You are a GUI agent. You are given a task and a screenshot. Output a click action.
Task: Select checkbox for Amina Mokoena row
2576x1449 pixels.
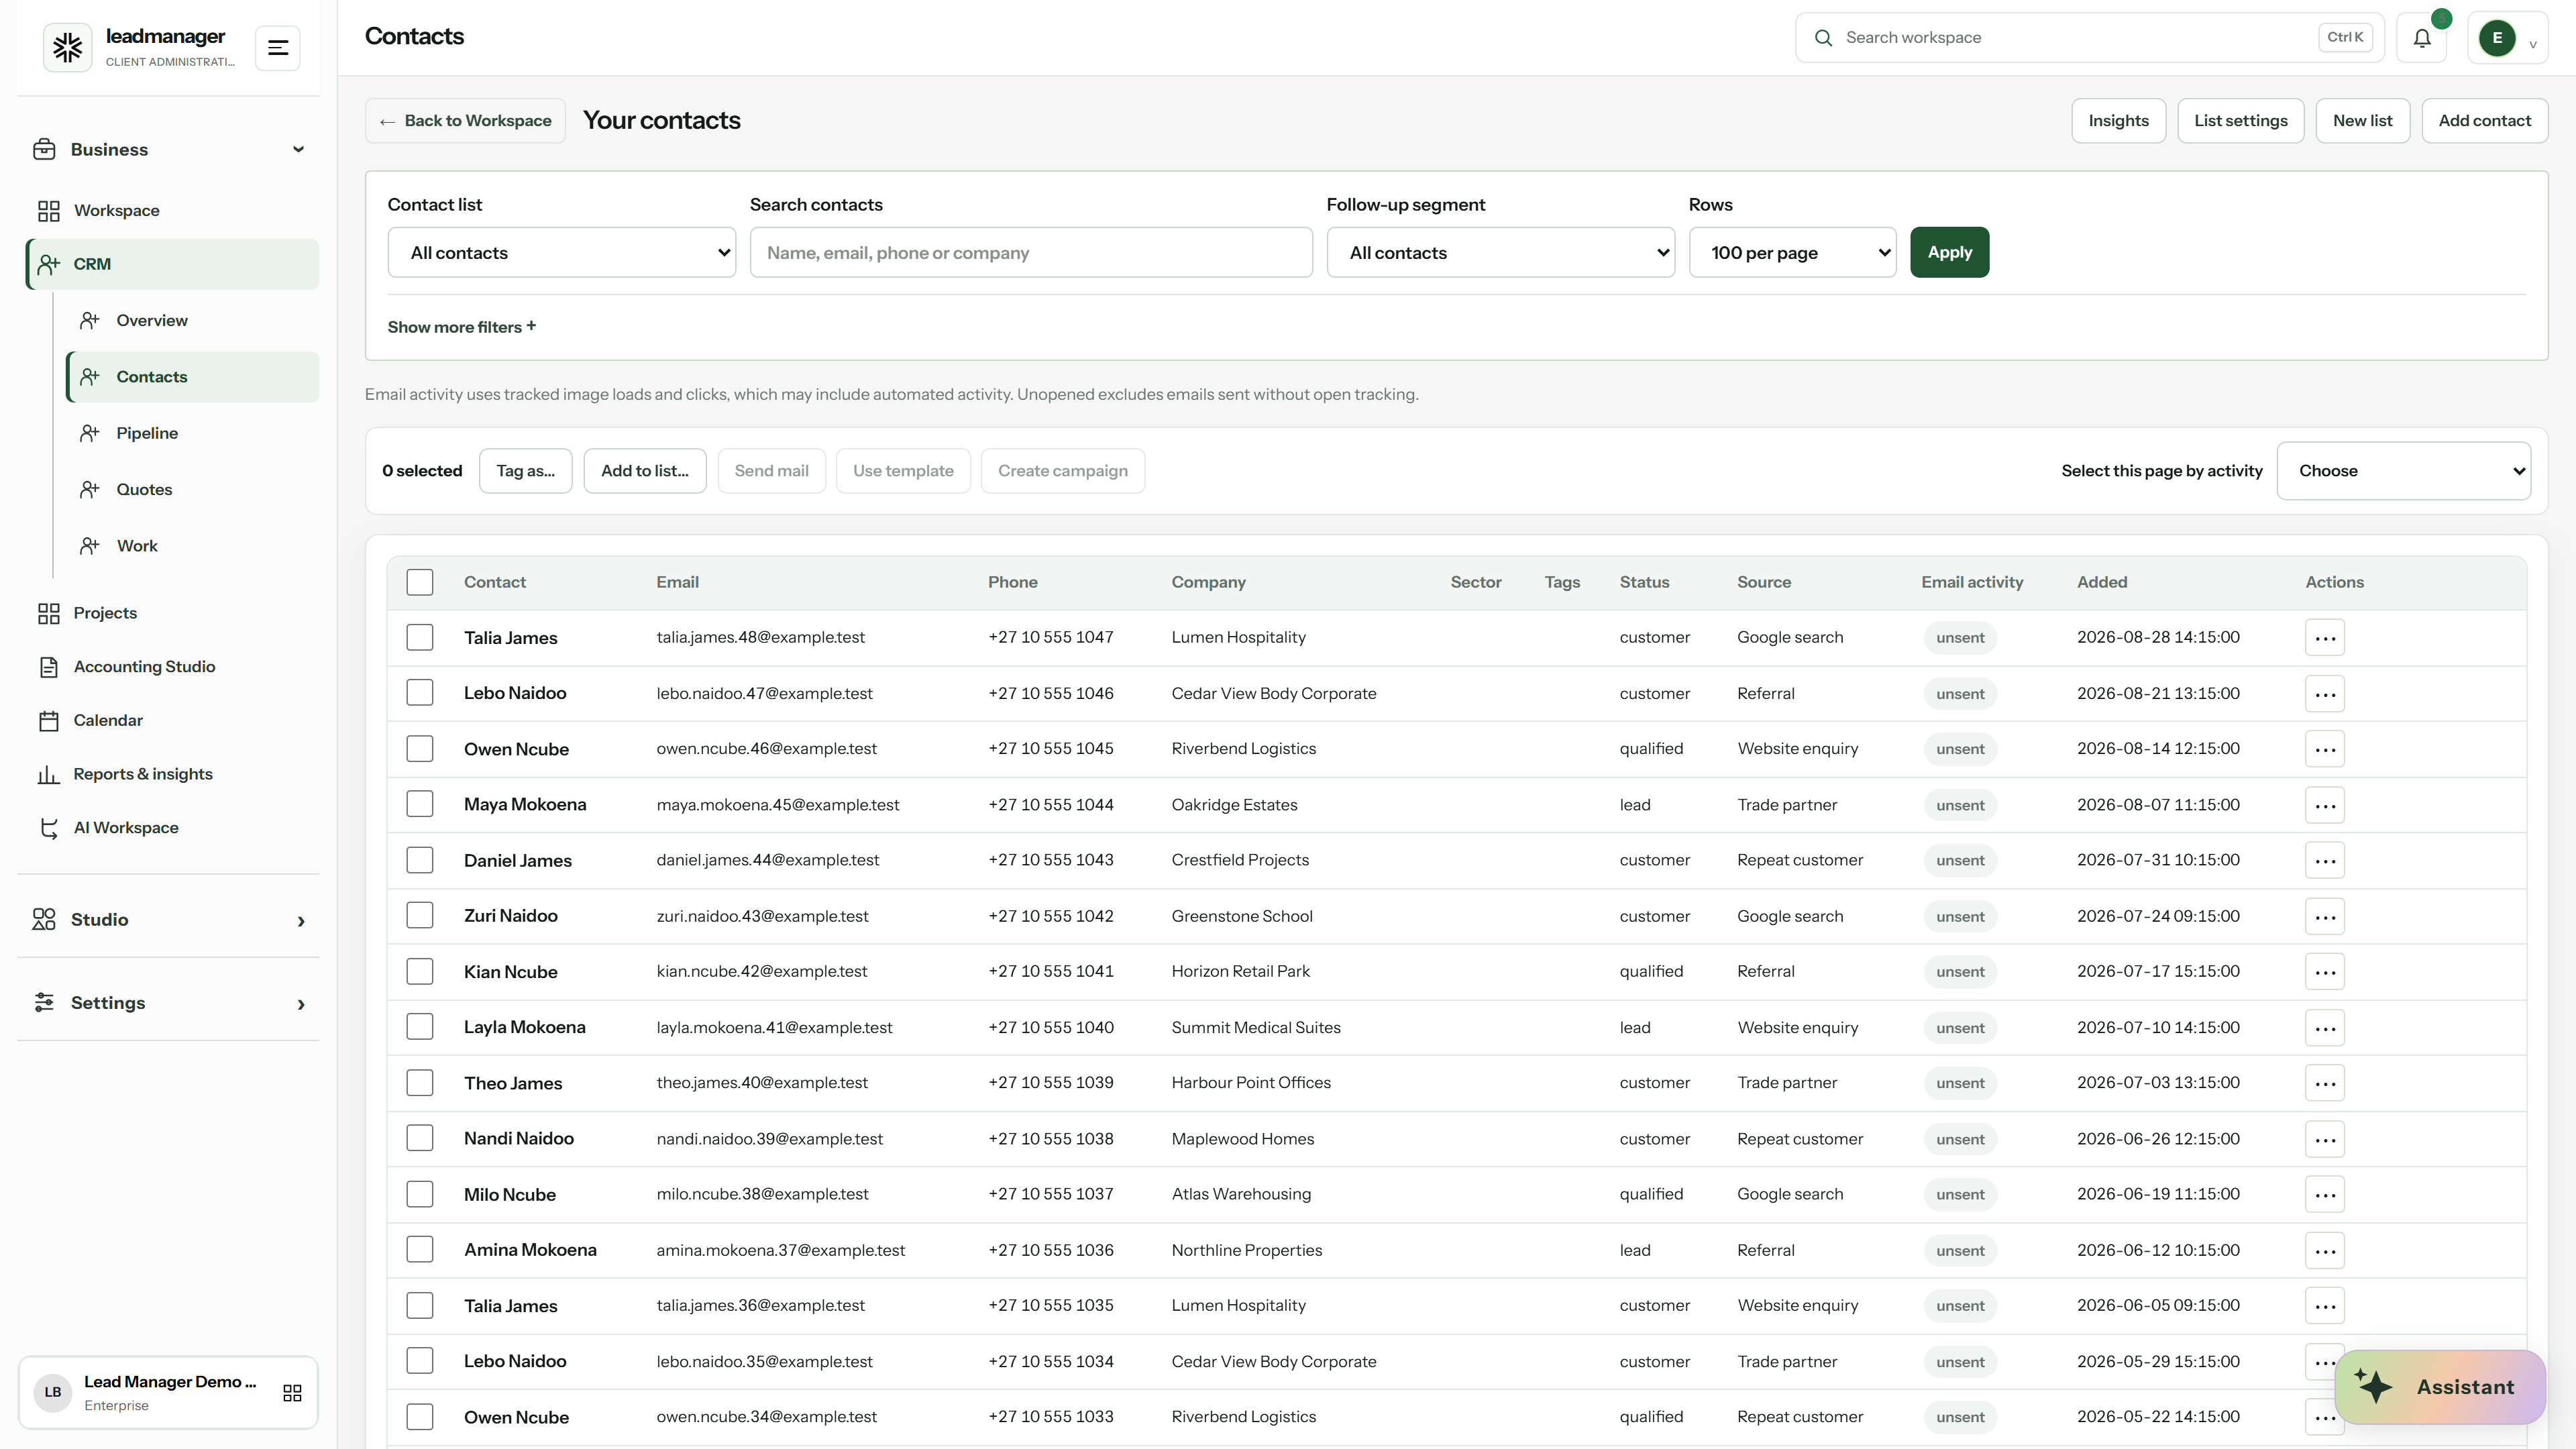tap(420, 1250)
